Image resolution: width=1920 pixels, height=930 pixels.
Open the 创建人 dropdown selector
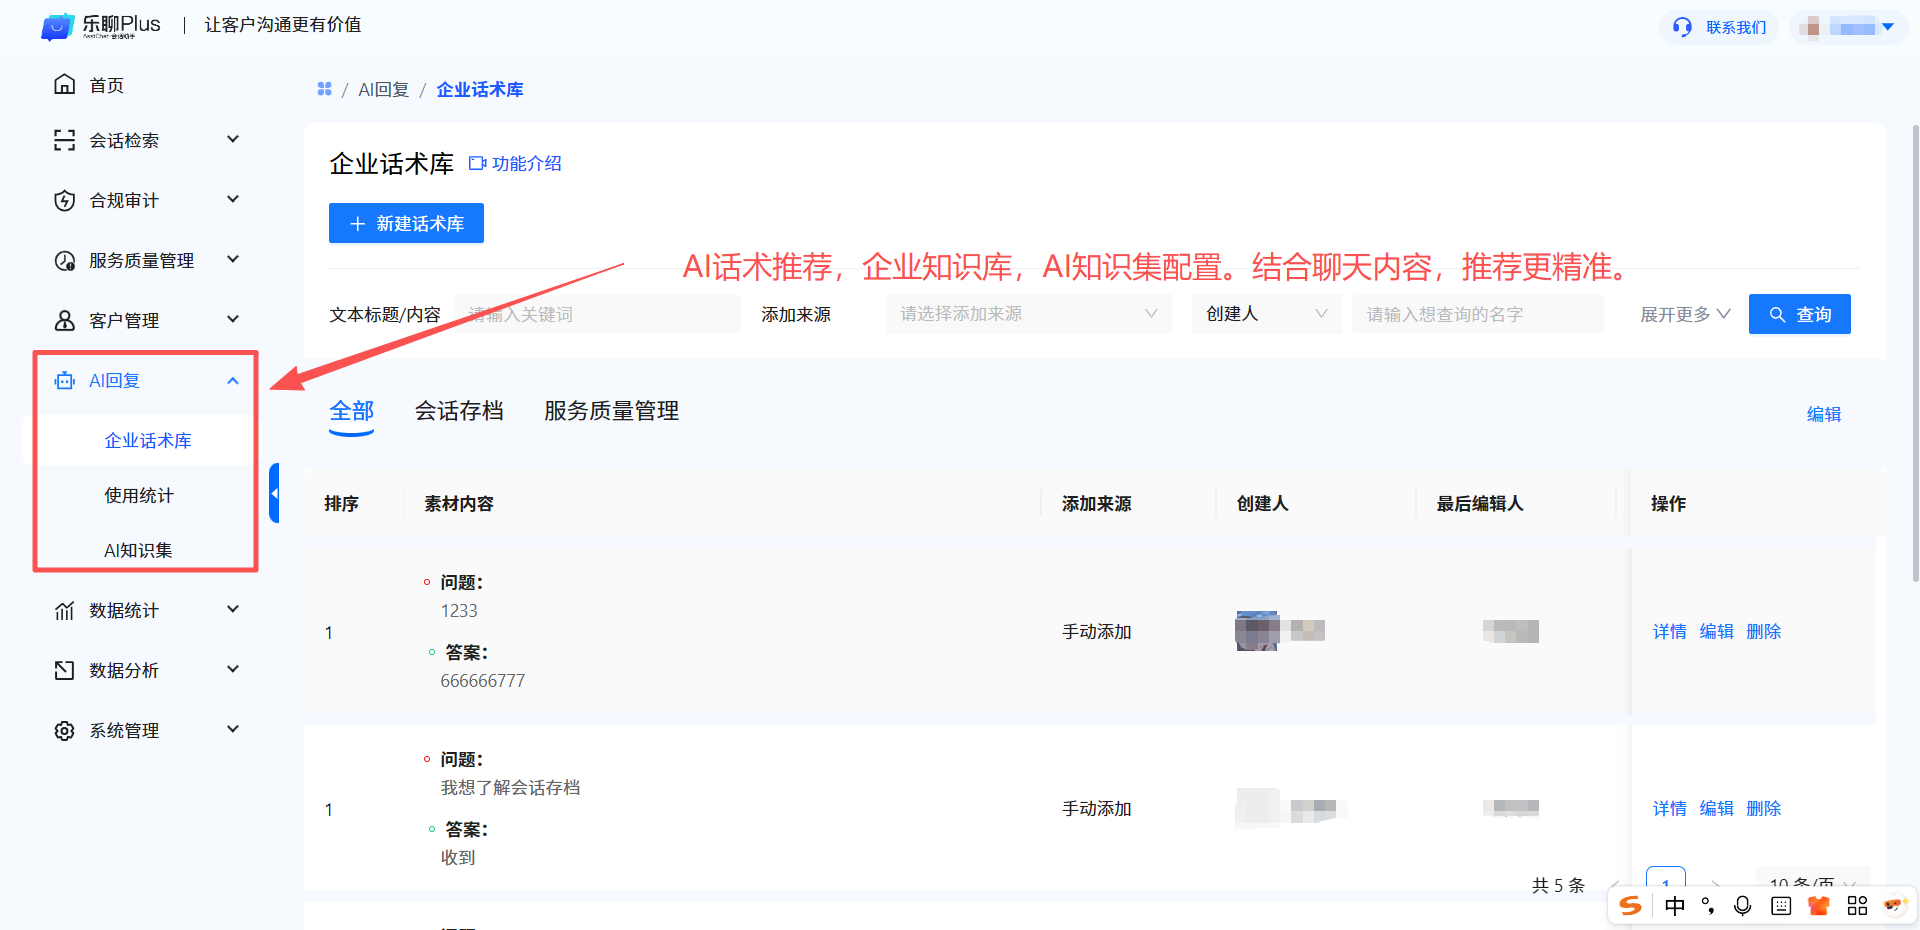1265,314
